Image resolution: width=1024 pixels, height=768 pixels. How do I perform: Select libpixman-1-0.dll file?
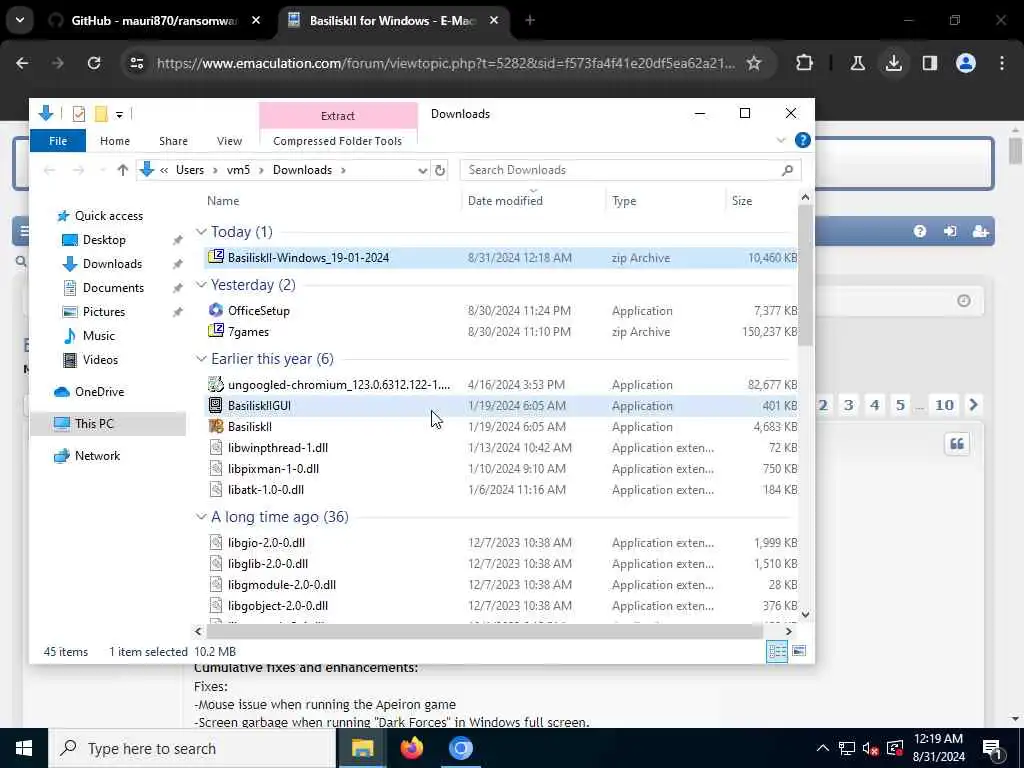273,468
